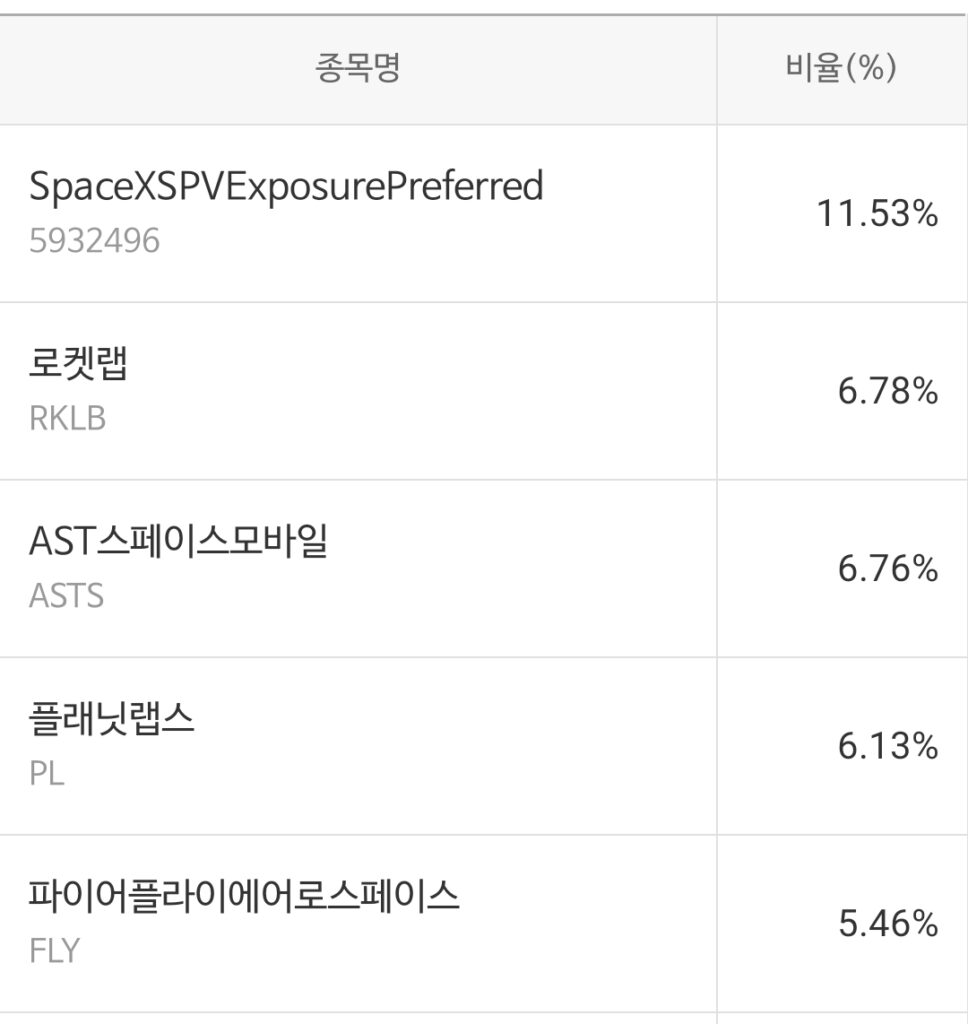Open the AST스페이스모바일 stock entry
Image resolution: width=968 pixels, height=1024 pixels.
pyautogui.click(x=179, y=542)
